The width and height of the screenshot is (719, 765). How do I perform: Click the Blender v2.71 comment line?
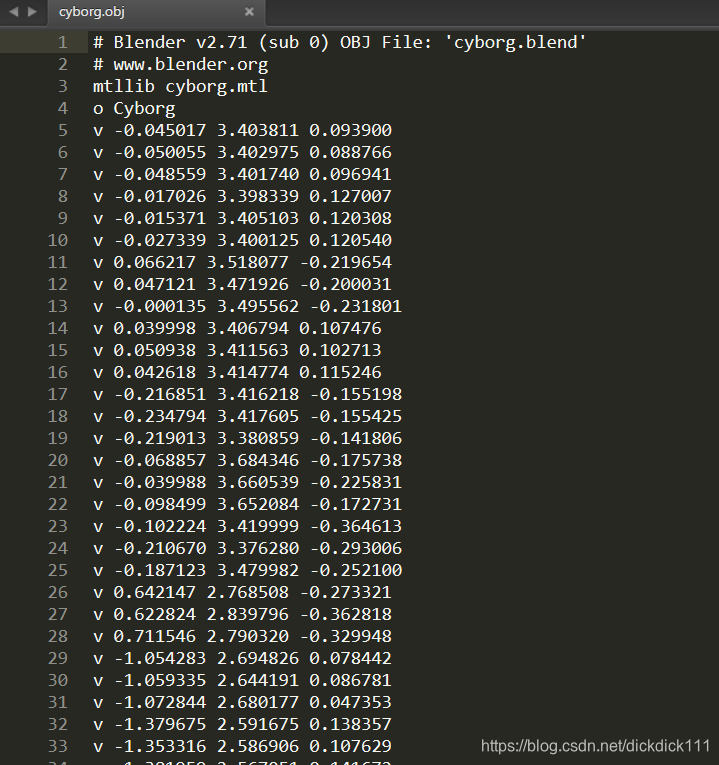340,42
